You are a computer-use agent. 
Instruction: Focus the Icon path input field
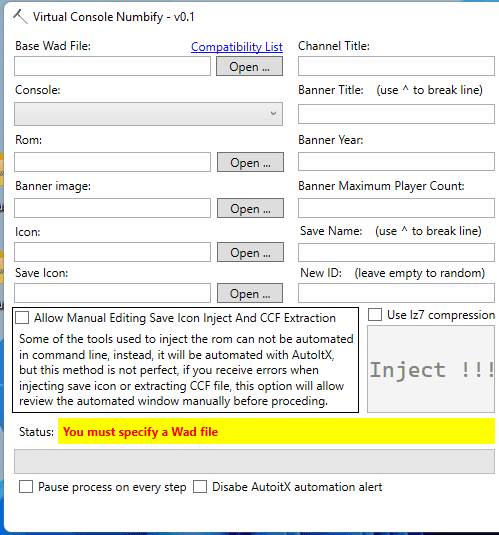click(x=112, y=252)
